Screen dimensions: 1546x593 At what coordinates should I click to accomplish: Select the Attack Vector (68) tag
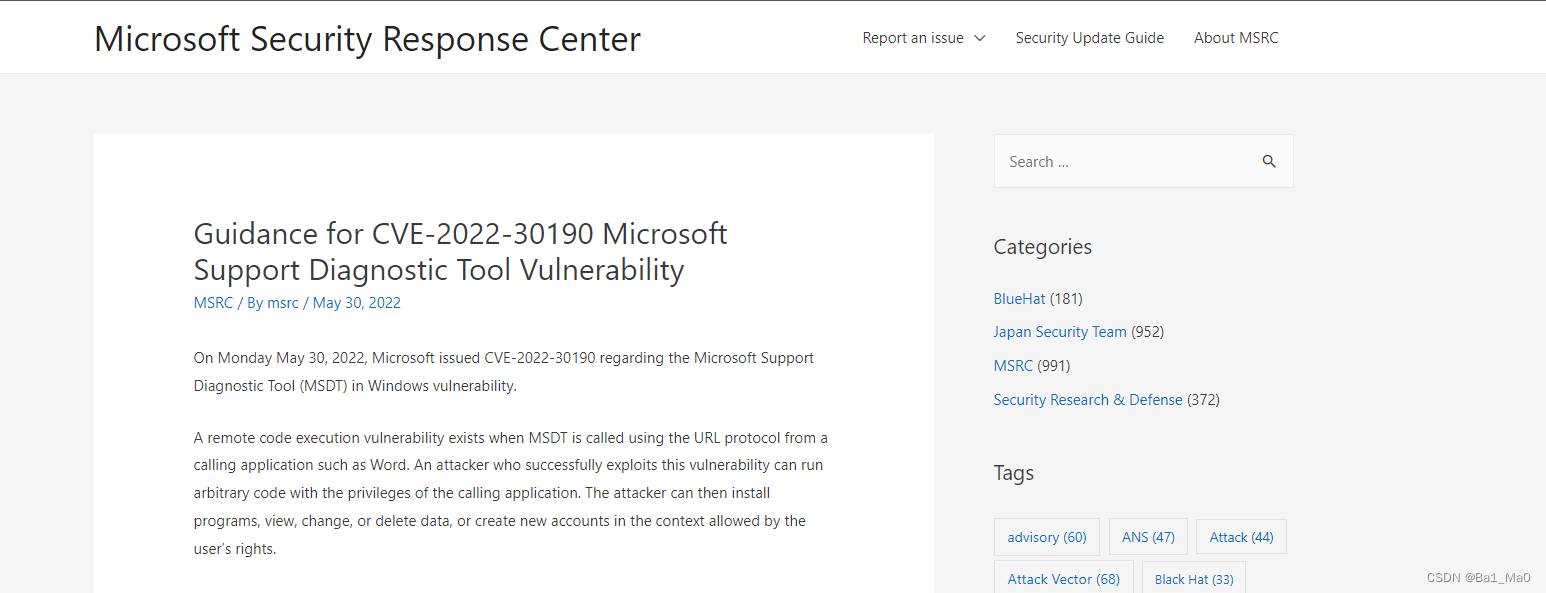1063,578
